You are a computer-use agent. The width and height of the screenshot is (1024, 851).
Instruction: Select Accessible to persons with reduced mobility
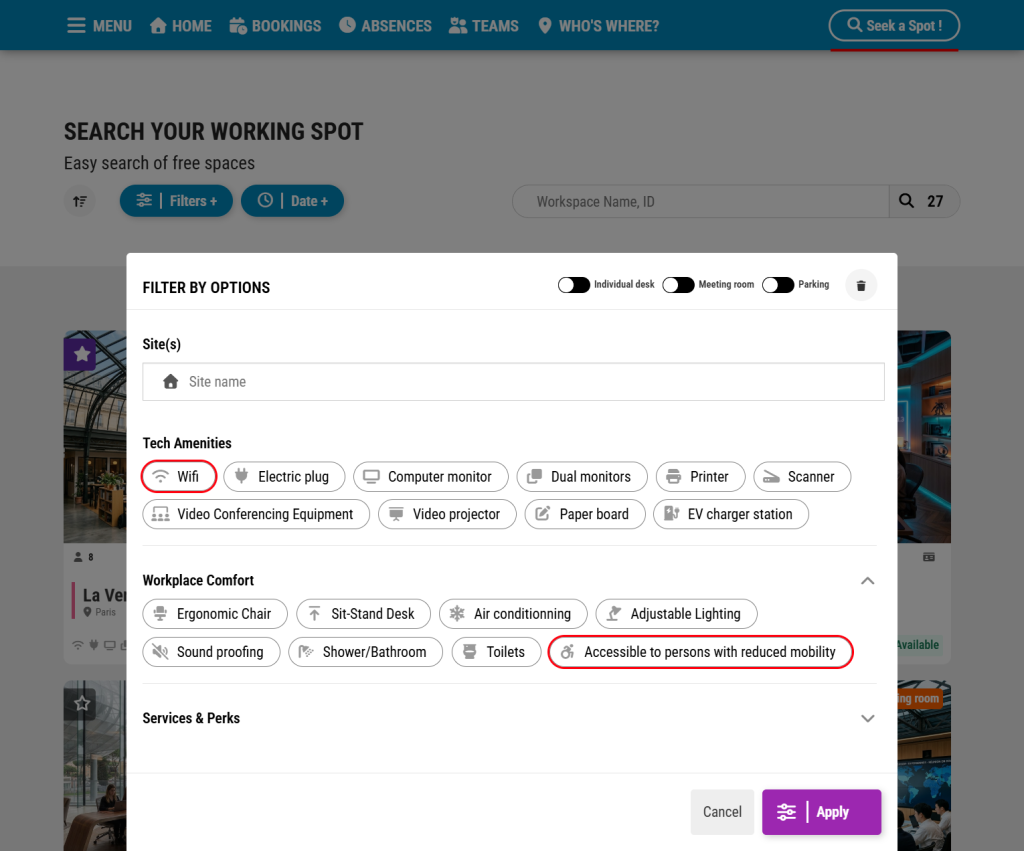coord(701,652)
